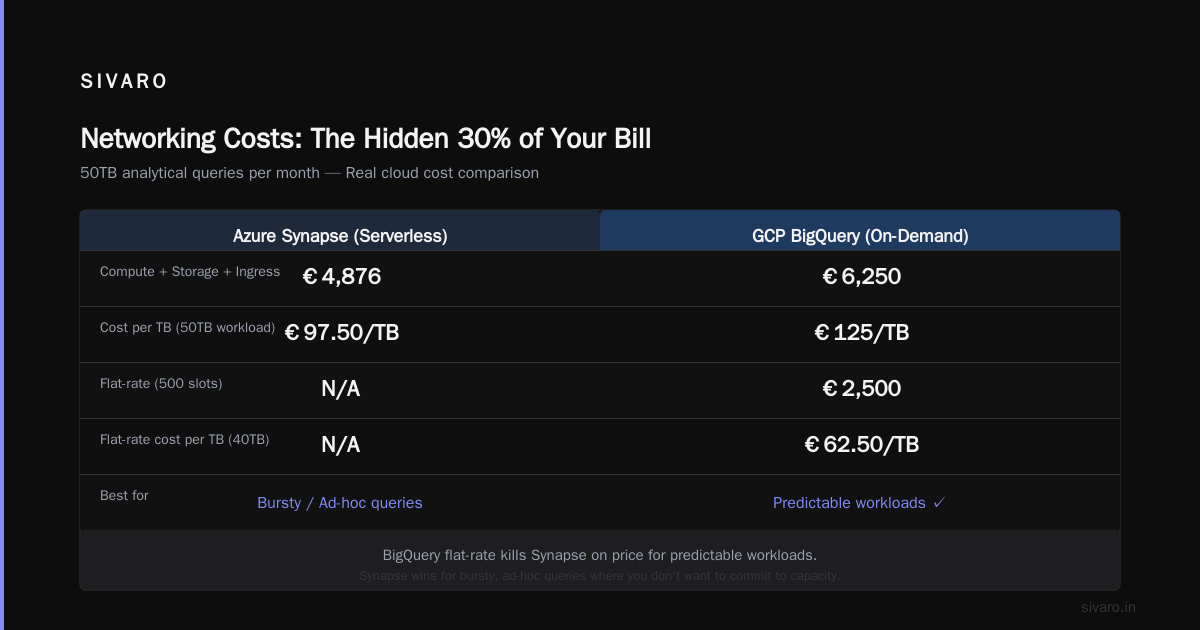The width and height of the screenshot is (1200, 630).
Task: Click the 'Flat-rate cost per TB (40TB)' label
Action: 185,439
